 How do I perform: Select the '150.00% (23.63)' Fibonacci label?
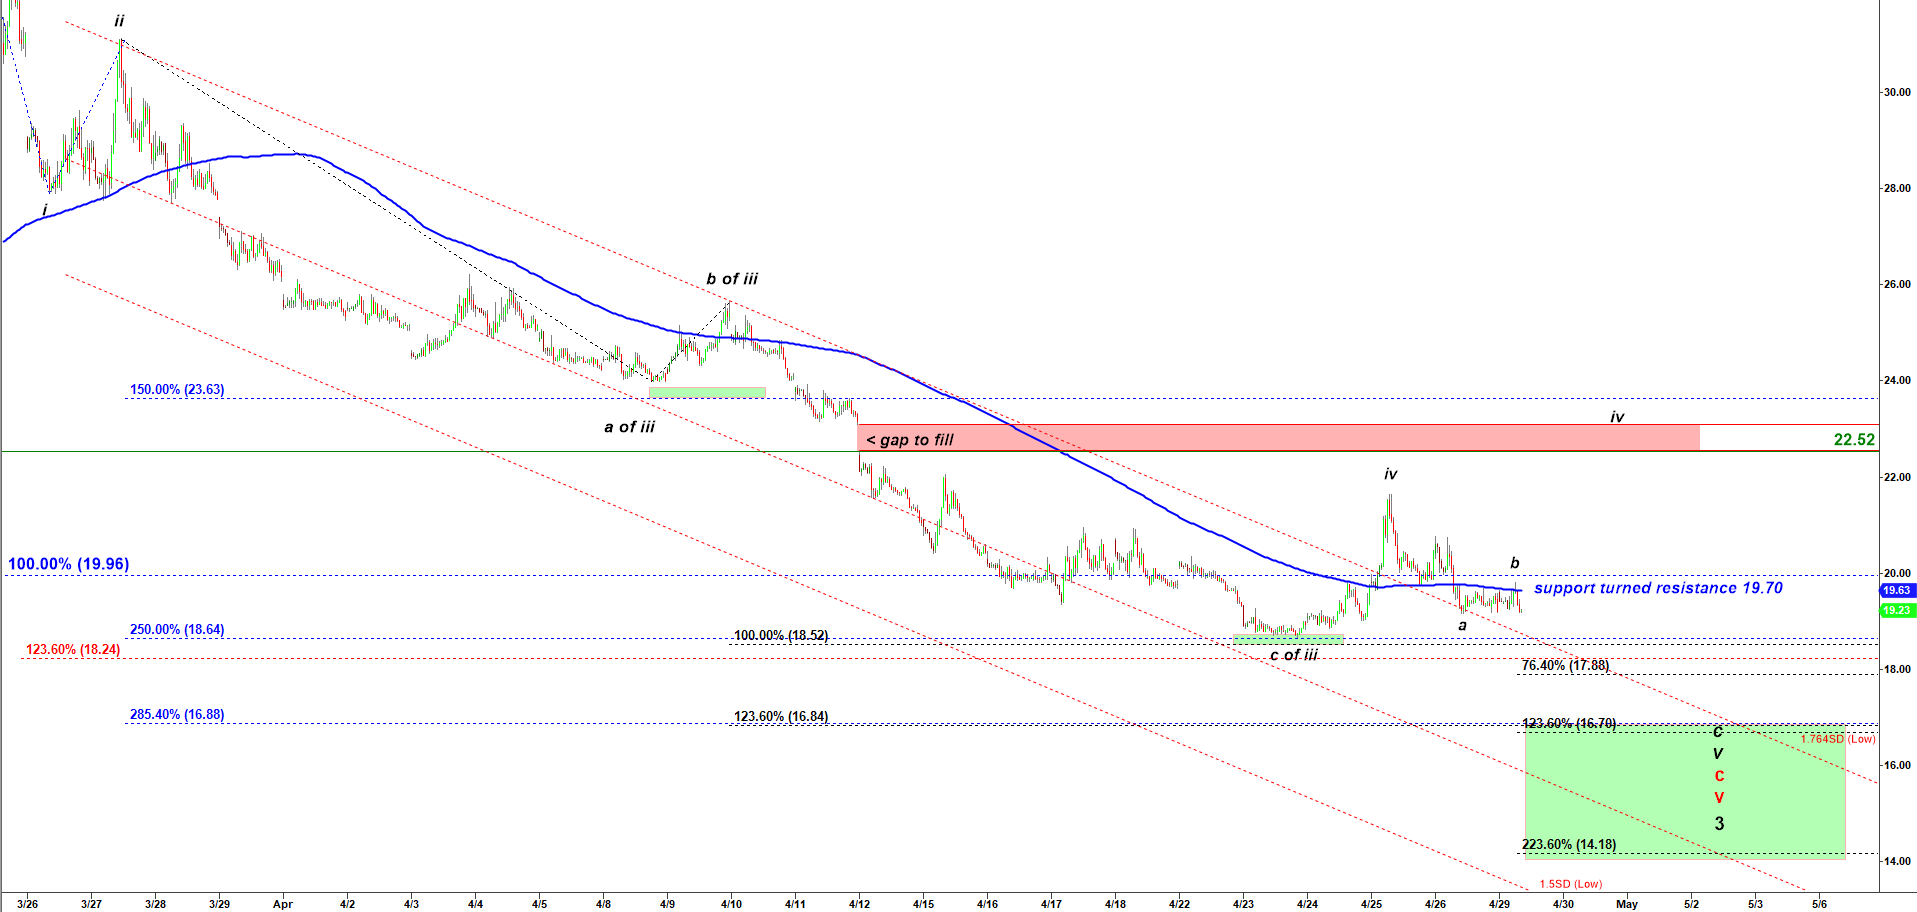click(177, 389)
